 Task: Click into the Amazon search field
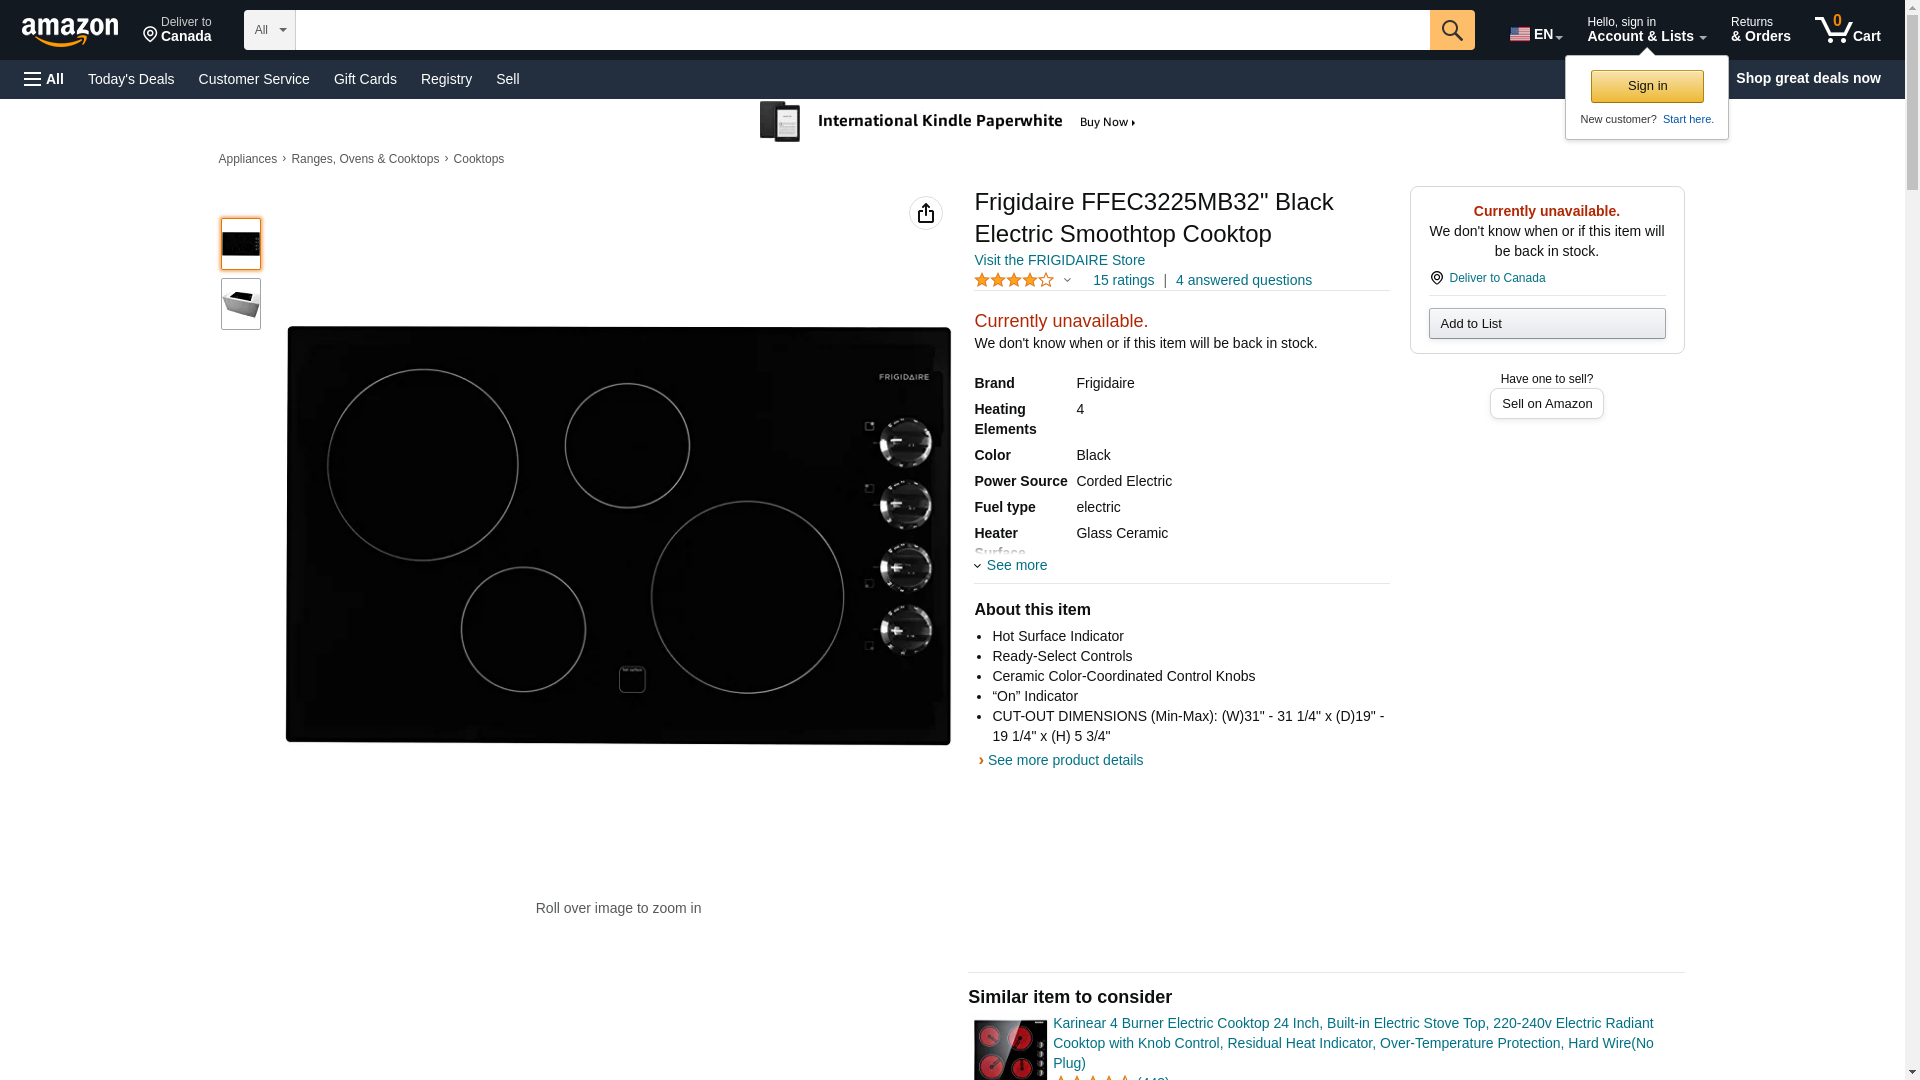coord(860,30)
